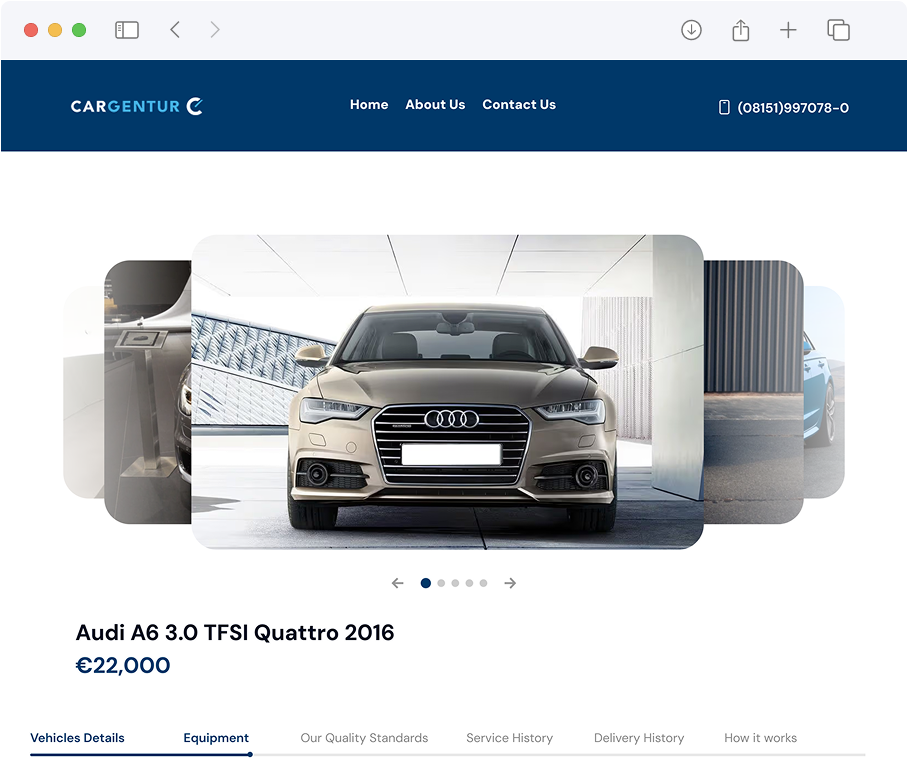Click the €22,000 price
The height and width of the screenshot is (765, 908).
(123, 665)
